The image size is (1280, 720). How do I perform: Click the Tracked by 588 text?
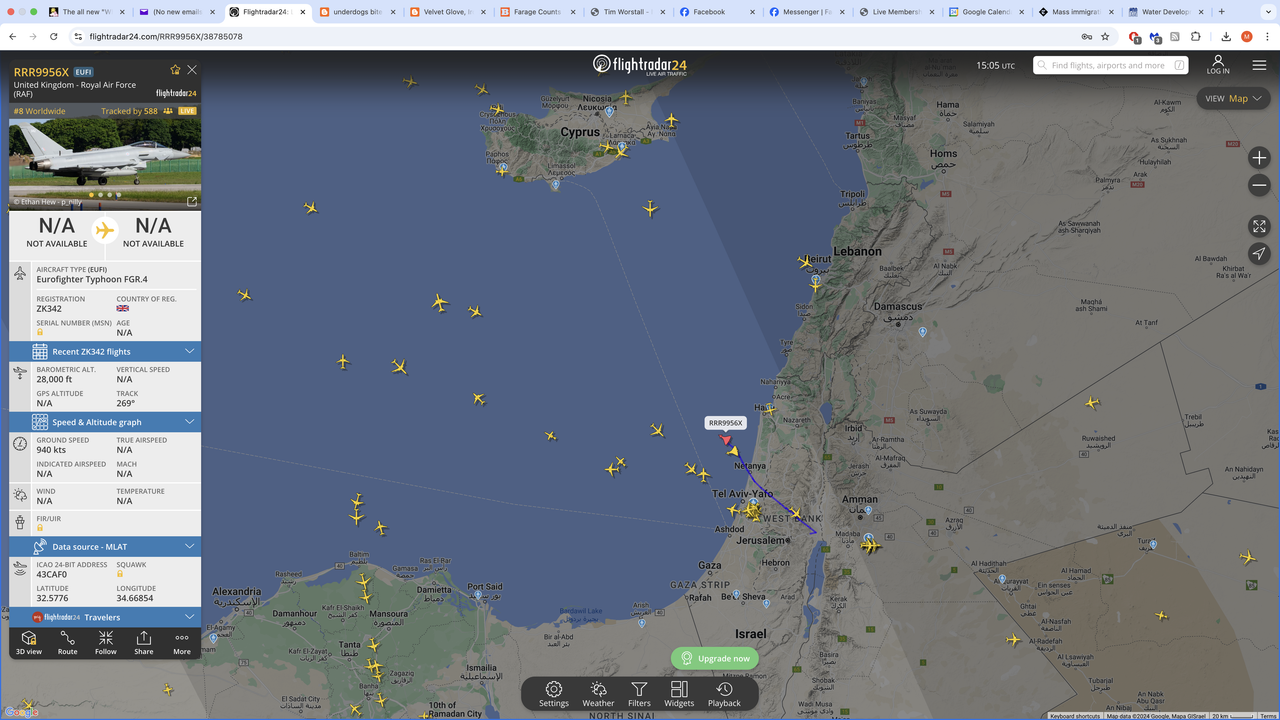pos(129,111)
